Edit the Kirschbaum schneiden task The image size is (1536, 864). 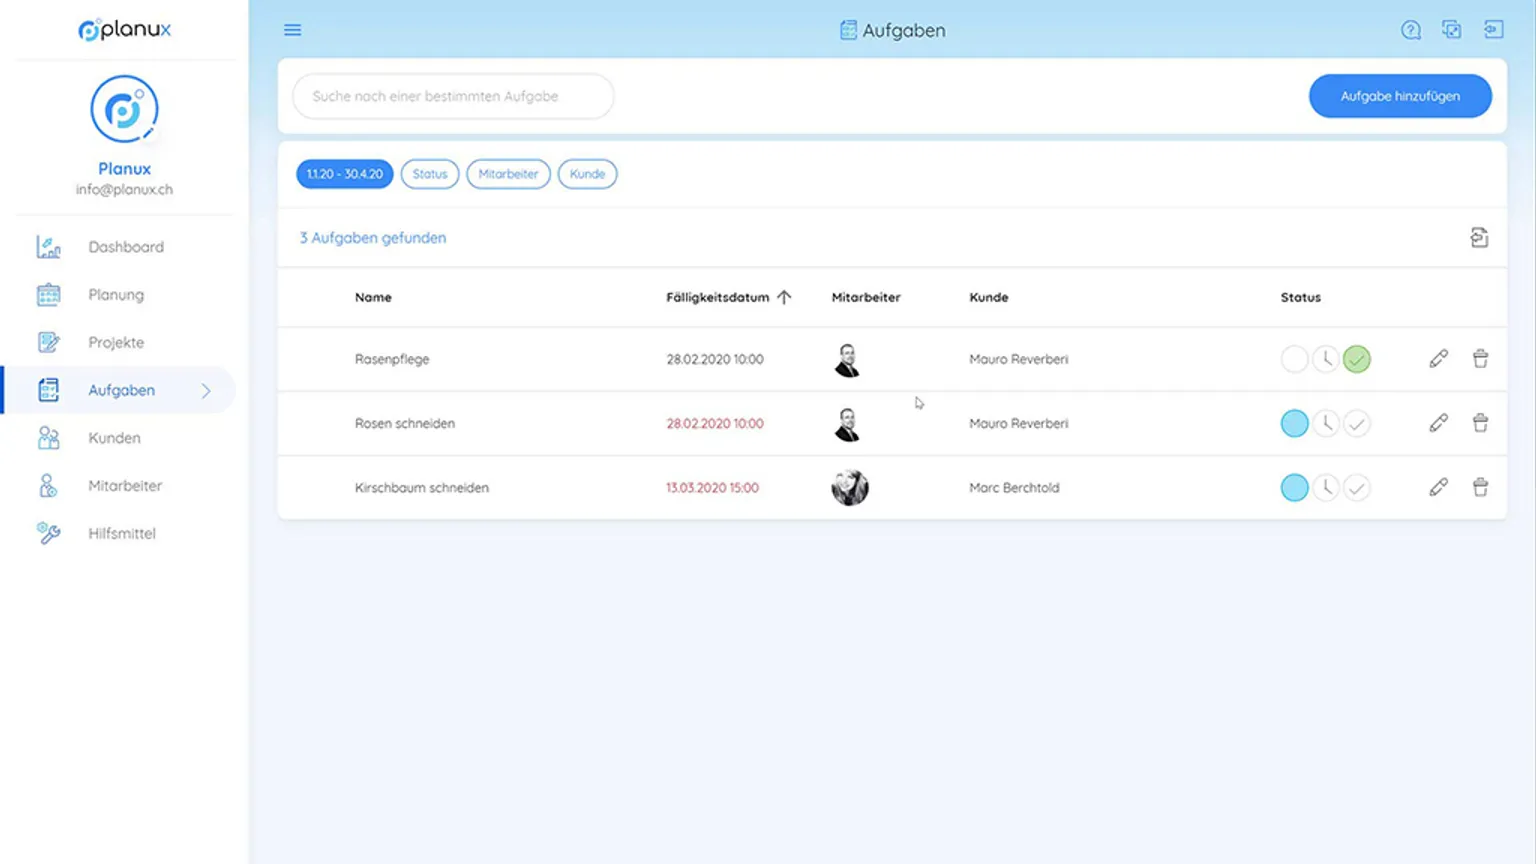coord(1438,487)
